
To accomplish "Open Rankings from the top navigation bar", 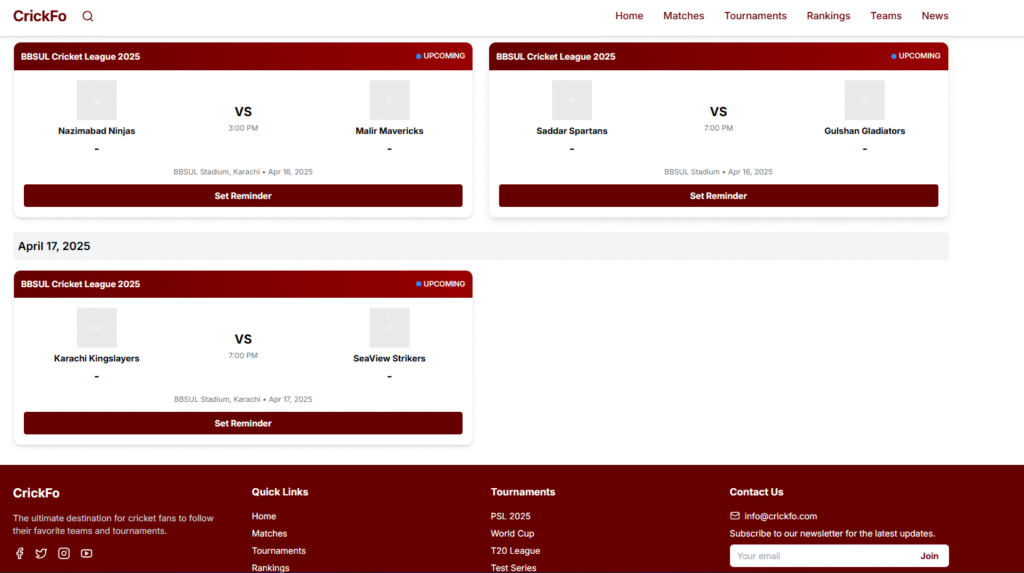I will click(x=828, y=16).
